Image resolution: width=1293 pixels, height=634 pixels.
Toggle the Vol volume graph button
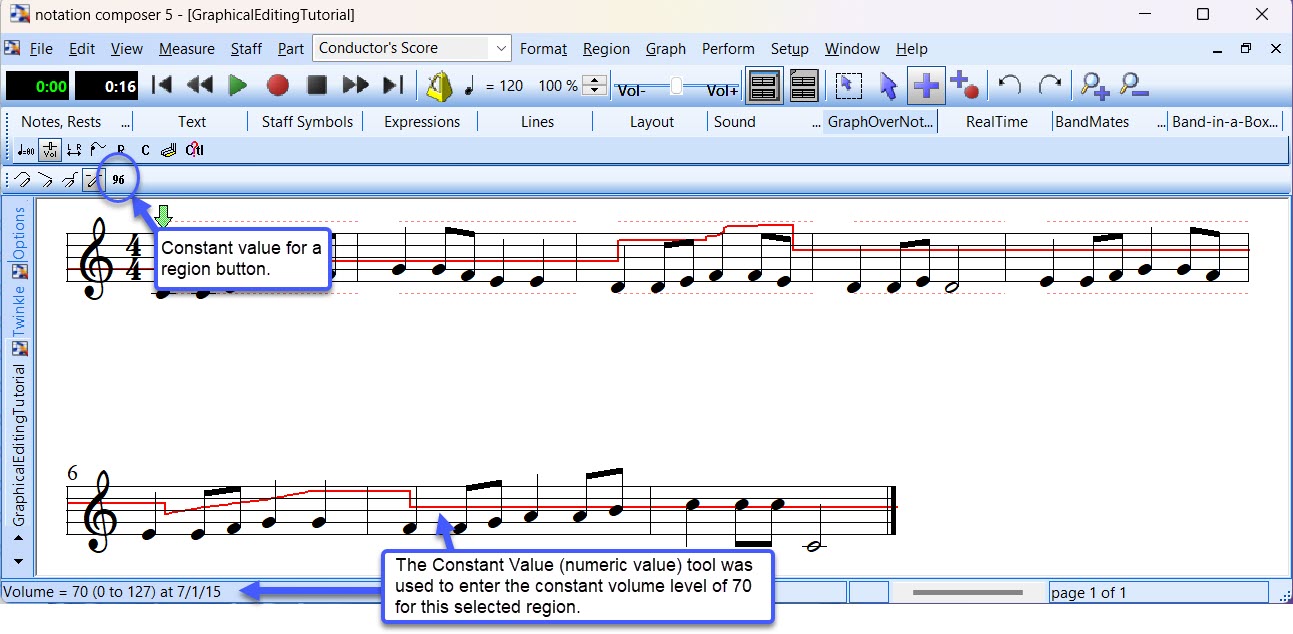49,151
